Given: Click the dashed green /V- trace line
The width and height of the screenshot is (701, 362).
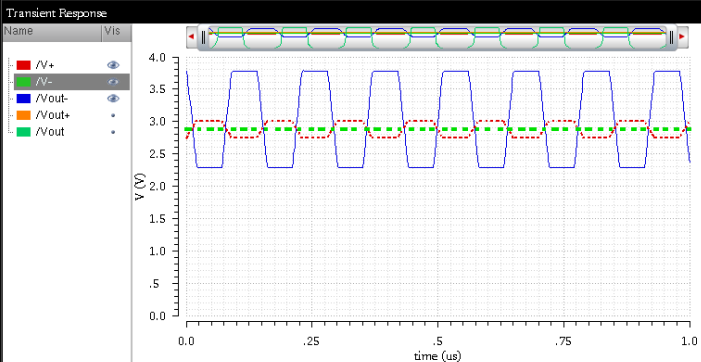Looking at the screenshot, I should click(438, 129).
